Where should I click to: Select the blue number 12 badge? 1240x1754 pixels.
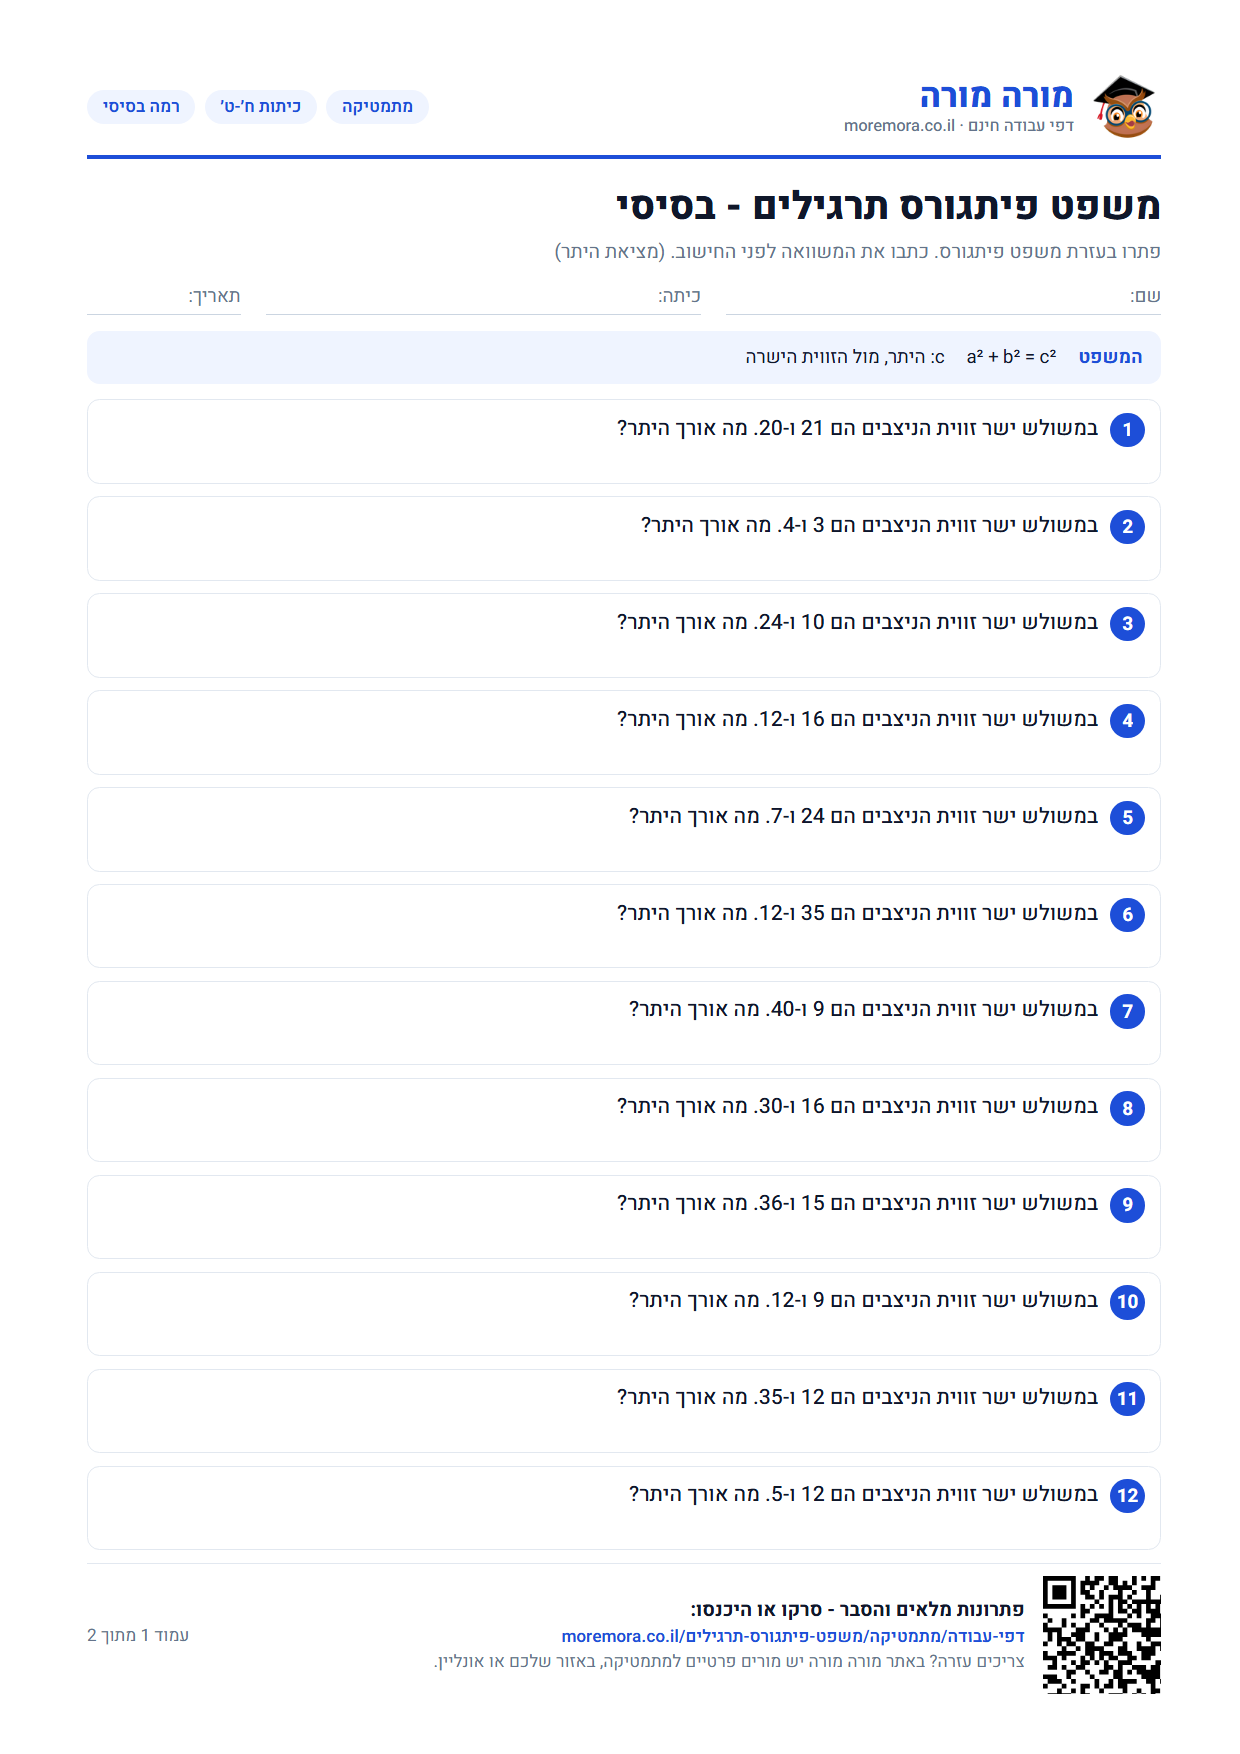click(1127, 1496)
